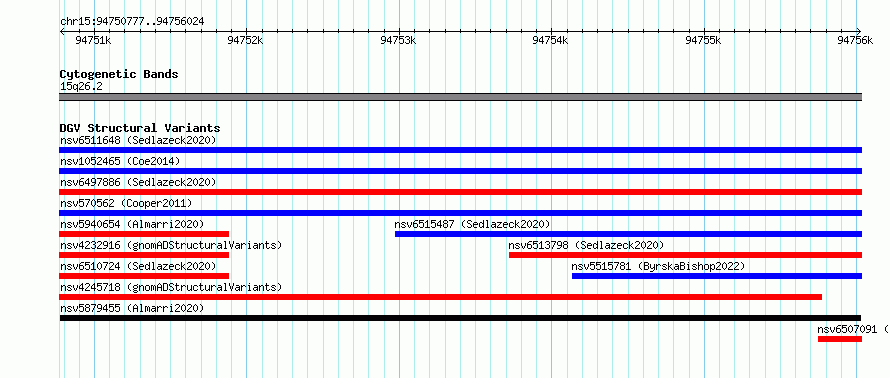Select the red bar under nsv6497886

(x=460, y=192)
